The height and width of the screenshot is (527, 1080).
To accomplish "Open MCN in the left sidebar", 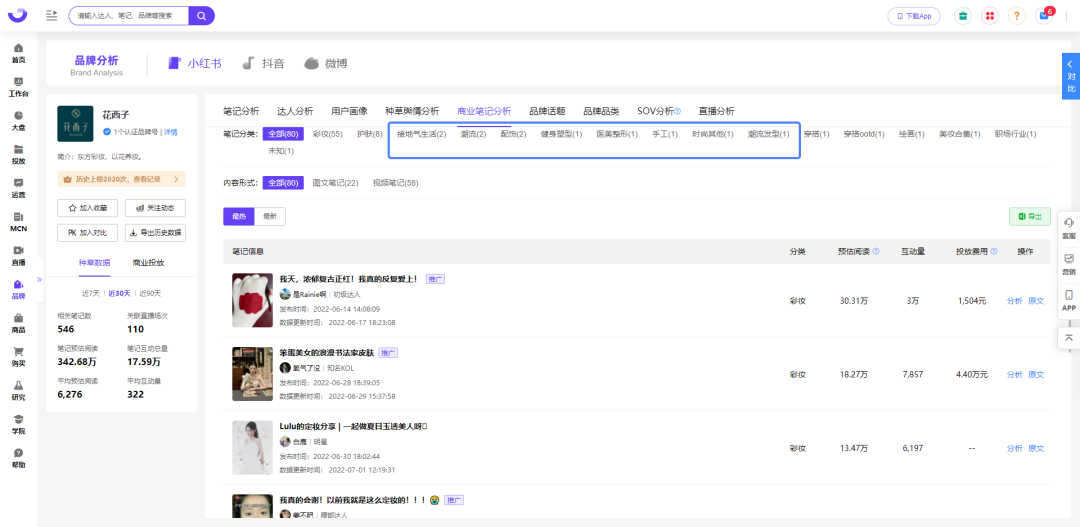I will click(x=19, y=222).
